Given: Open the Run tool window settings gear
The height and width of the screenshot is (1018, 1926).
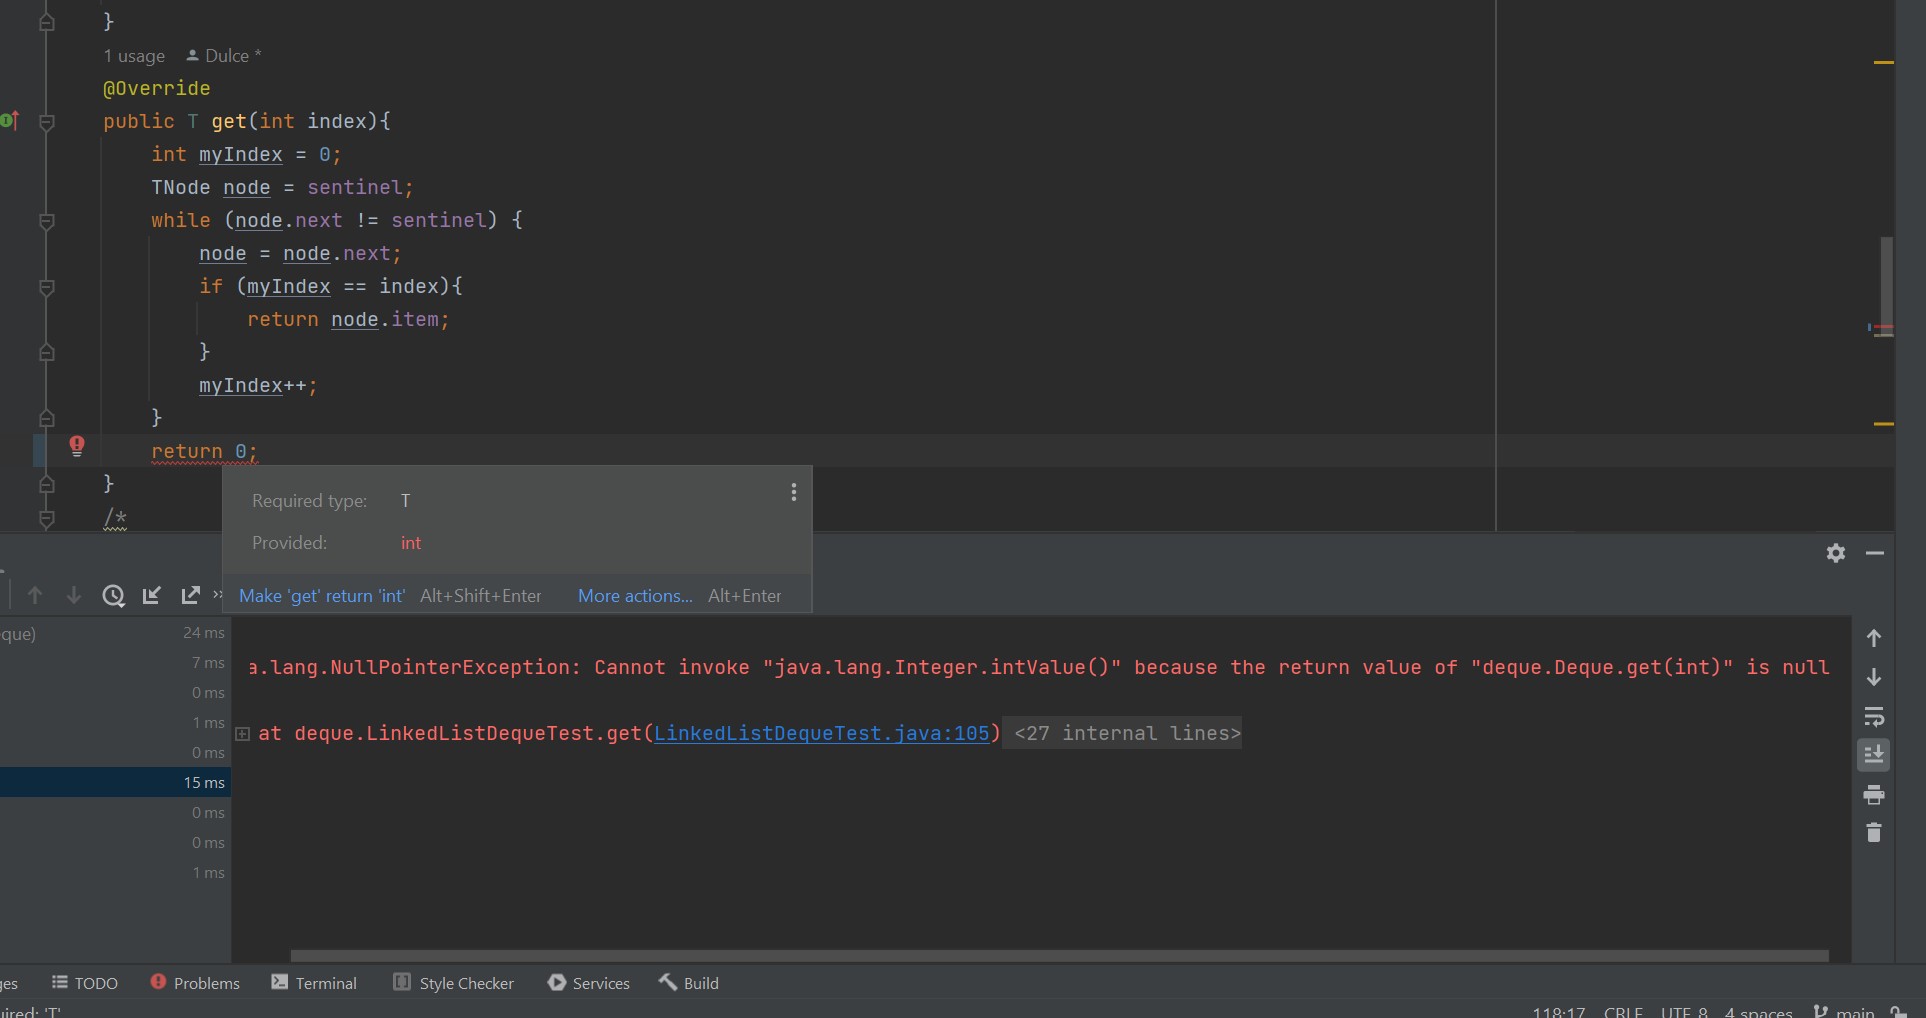Looking at the screenshot, I should [x=1836, y=553].
